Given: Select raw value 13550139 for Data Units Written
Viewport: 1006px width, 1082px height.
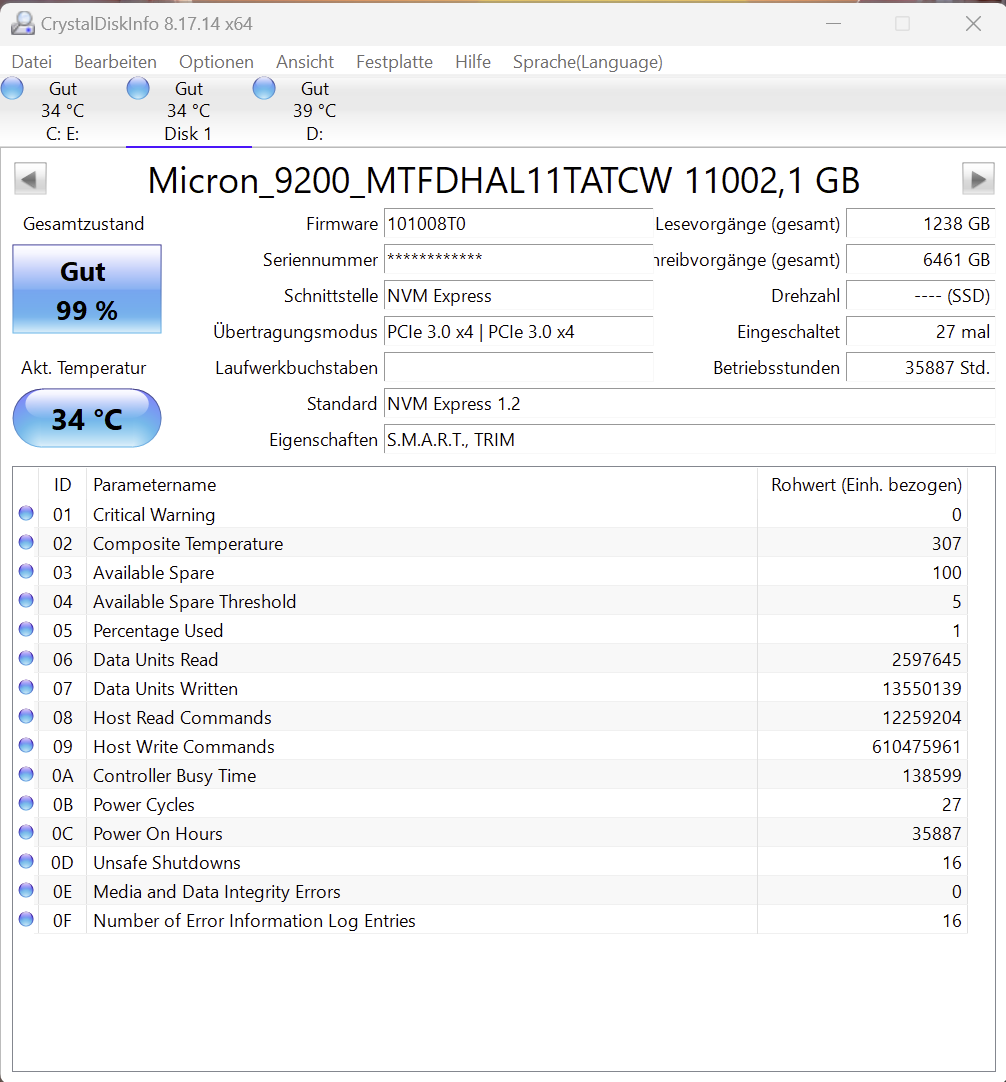Looking at the screenshot, I should click(922, 689).
